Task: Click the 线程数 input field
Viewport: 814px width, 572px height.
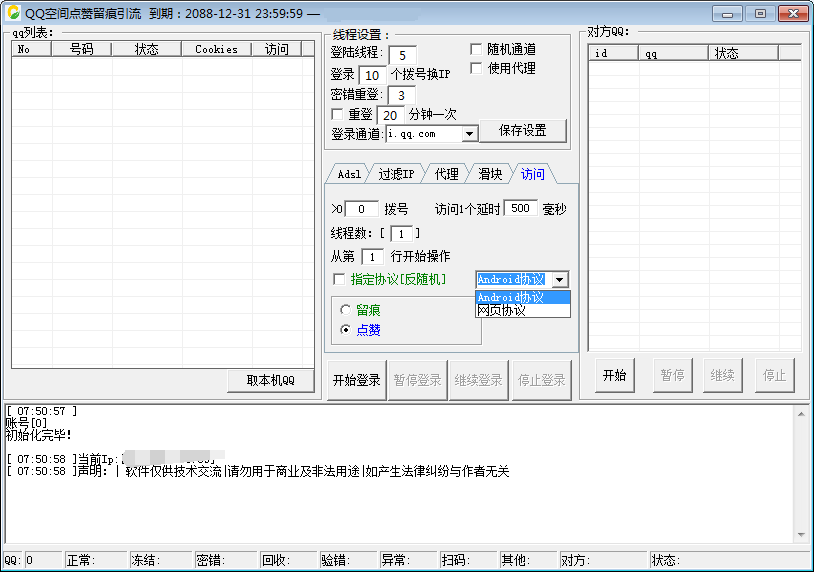Action: [x=401, y=234]
